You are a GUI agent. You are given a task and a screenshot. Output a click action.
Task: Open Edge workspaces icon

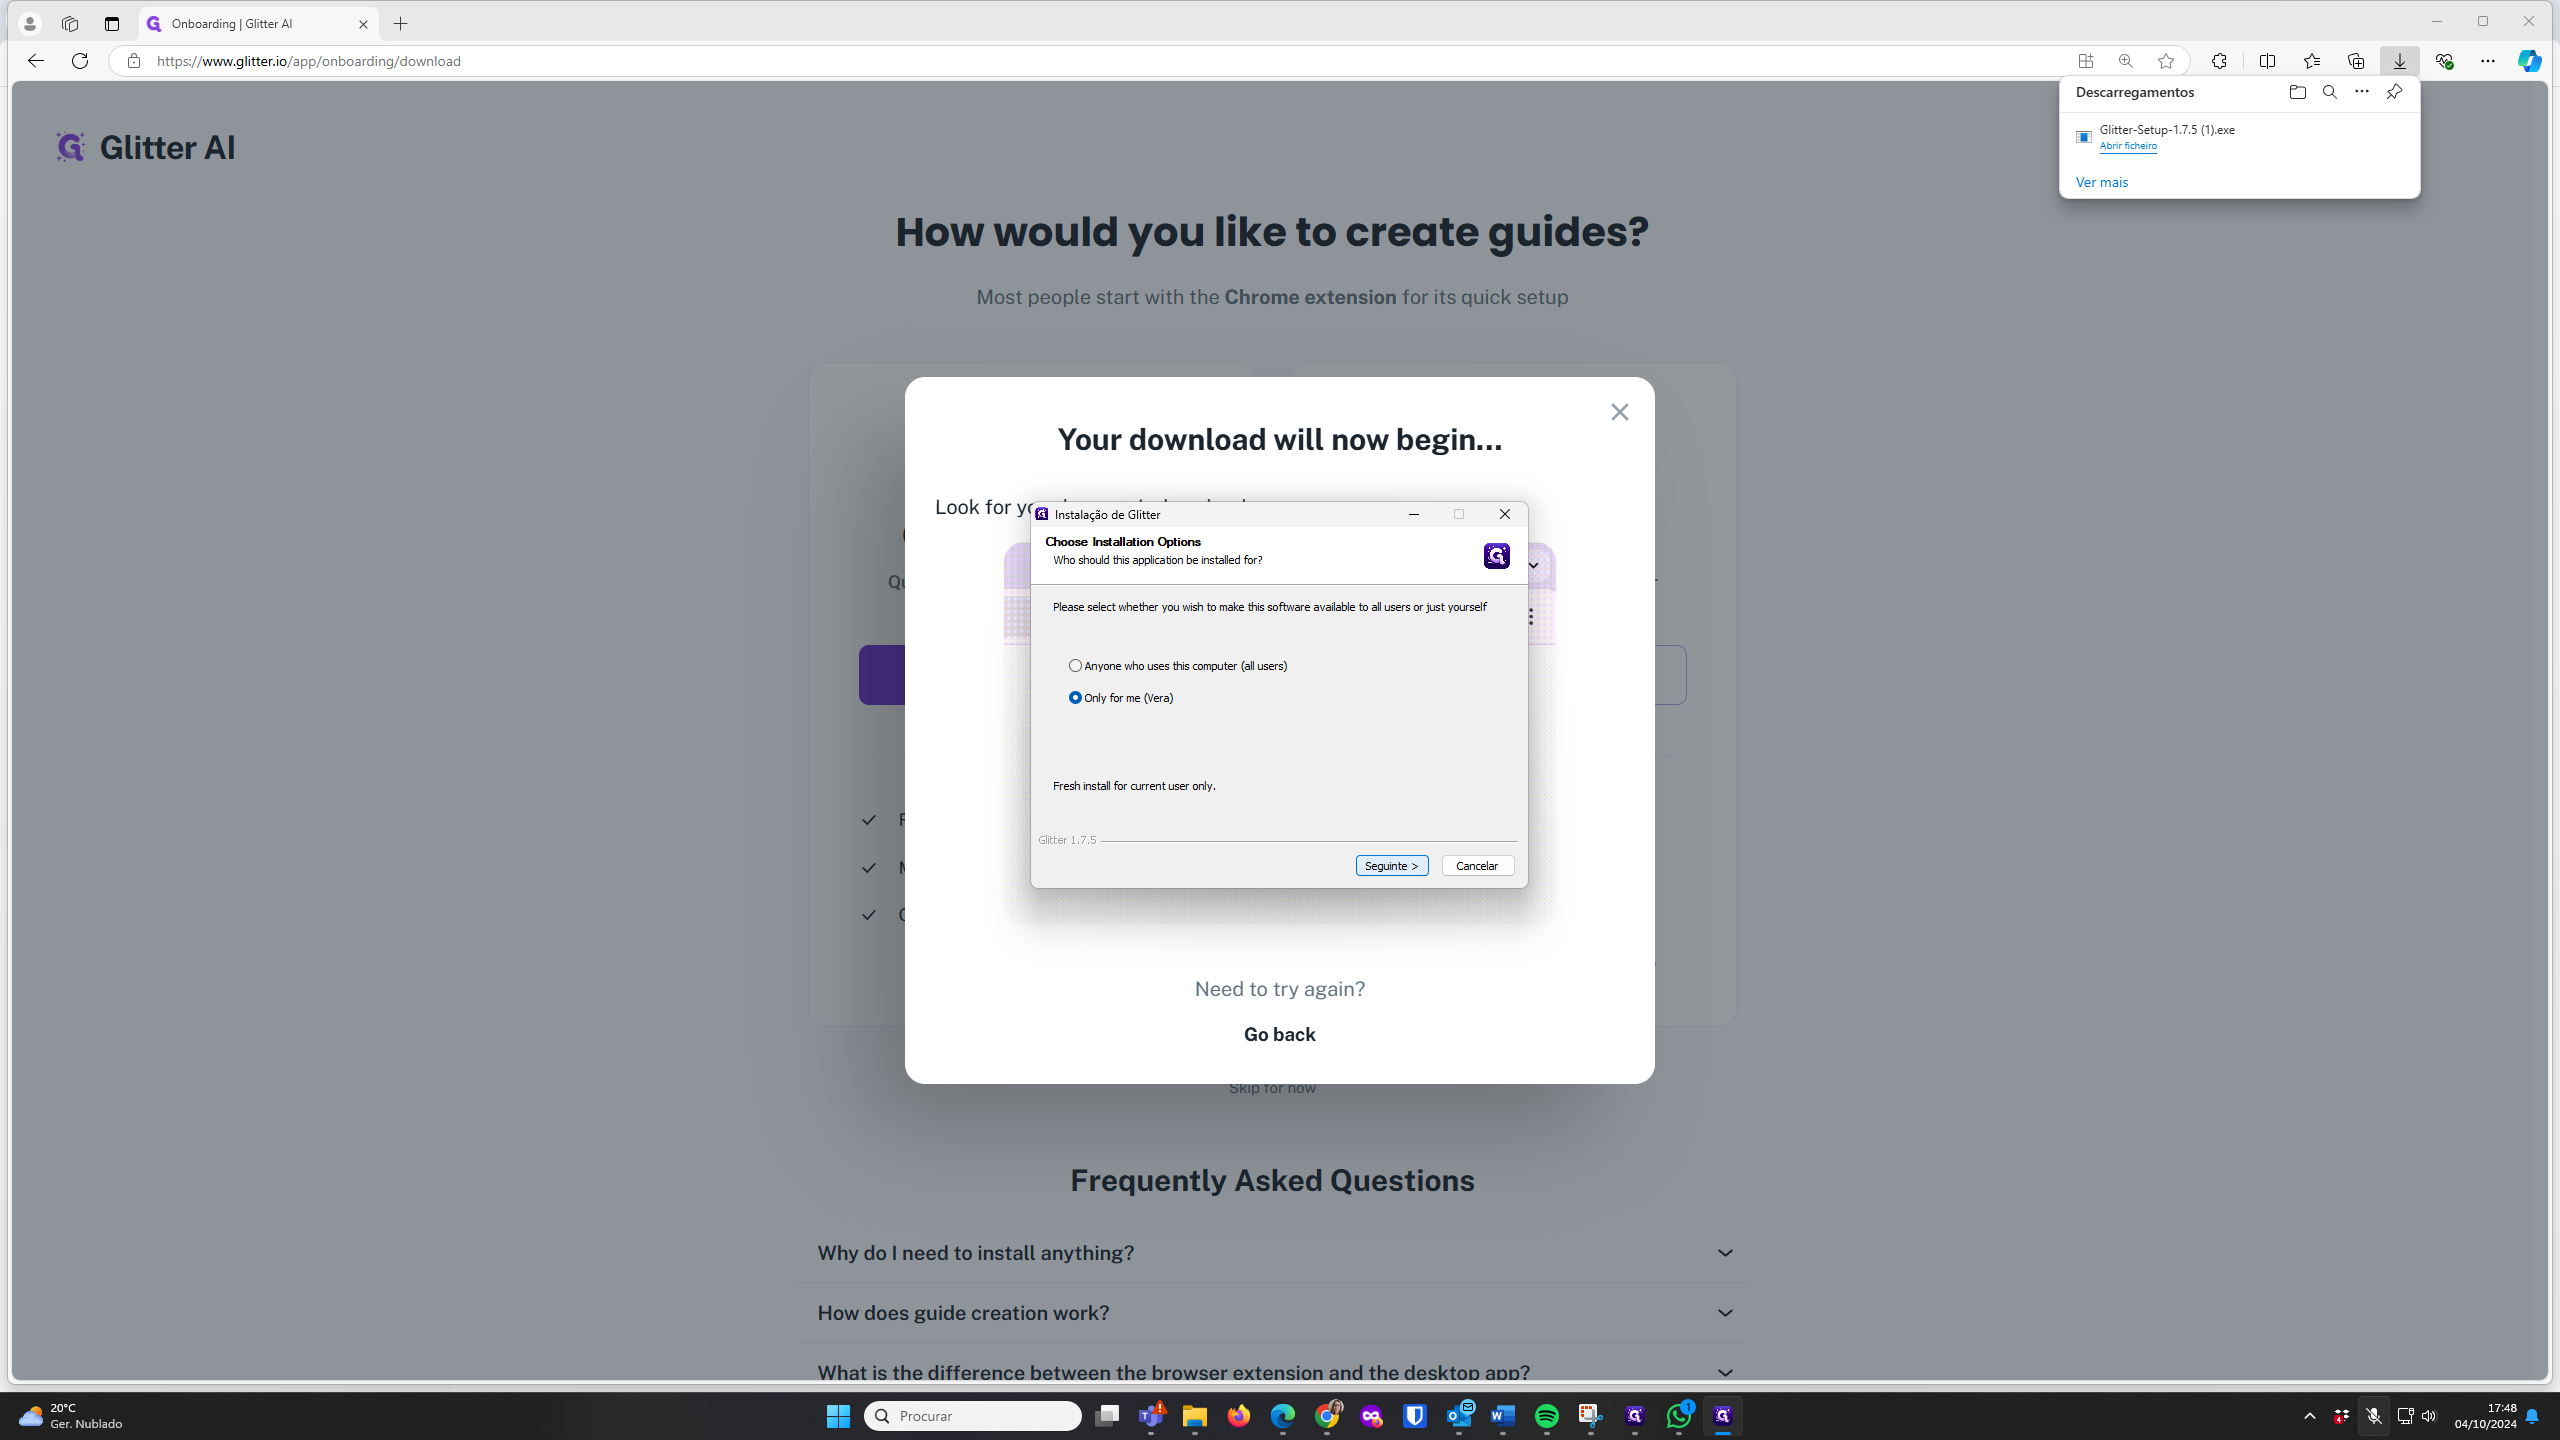(x=70, y=24)
